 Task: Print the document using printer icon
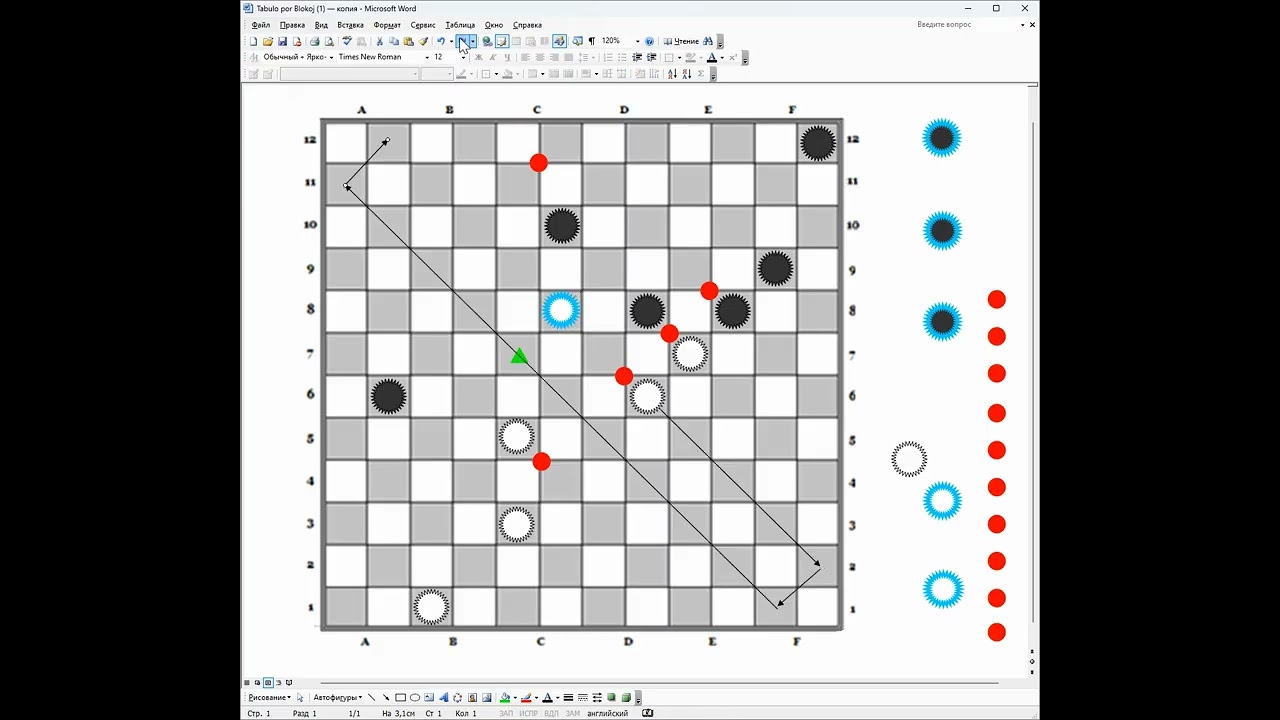(x=315, y=41)
